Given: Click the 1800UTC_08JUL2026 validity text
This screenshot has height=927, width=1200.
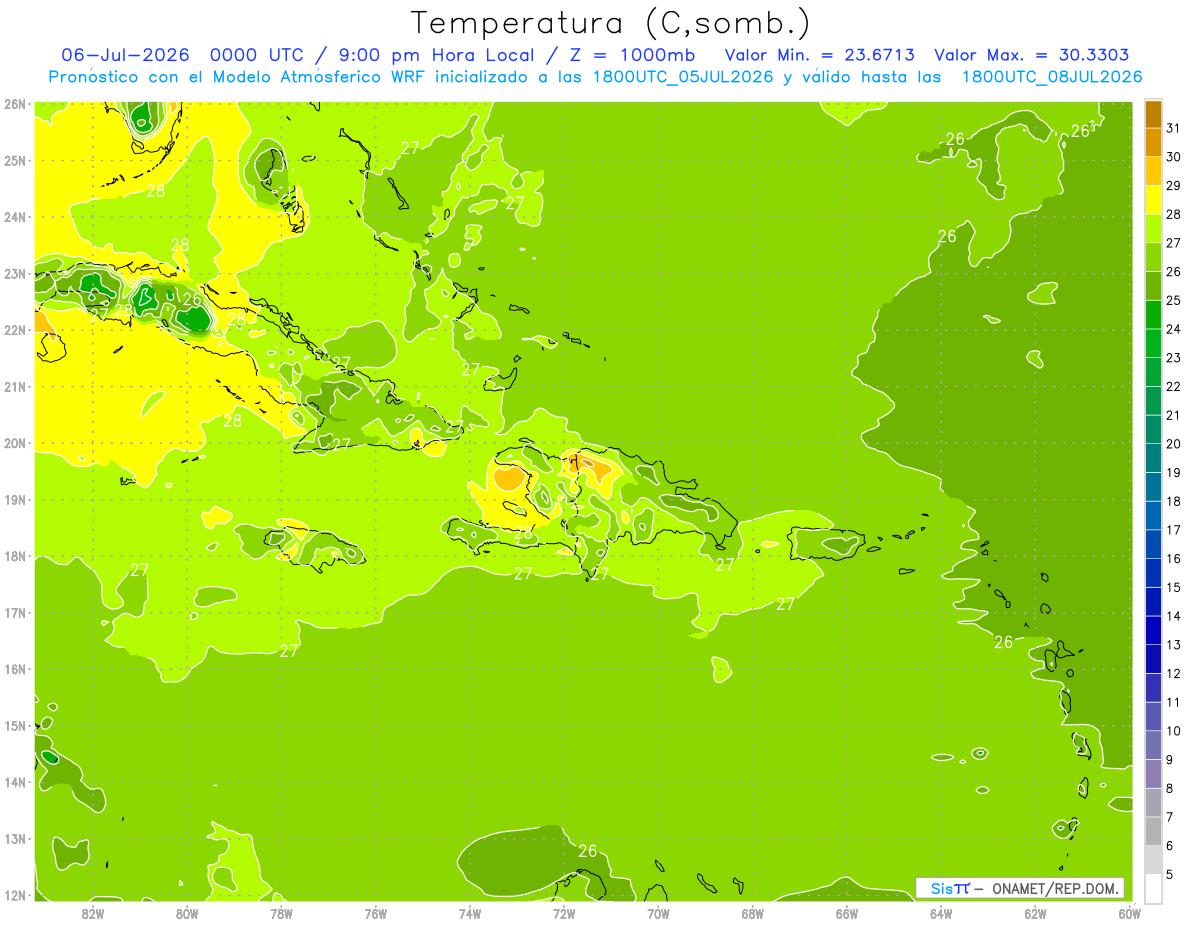Looking at the screenshot, I should pyautogui.click(x=1051, y=77).
